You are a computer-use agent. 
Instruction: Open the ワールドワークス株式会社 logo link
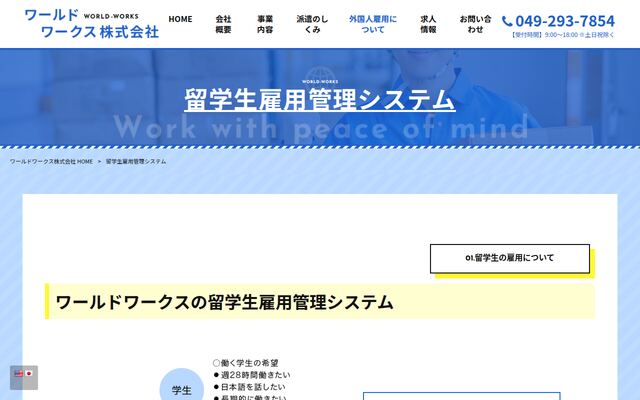pos(92,24)
